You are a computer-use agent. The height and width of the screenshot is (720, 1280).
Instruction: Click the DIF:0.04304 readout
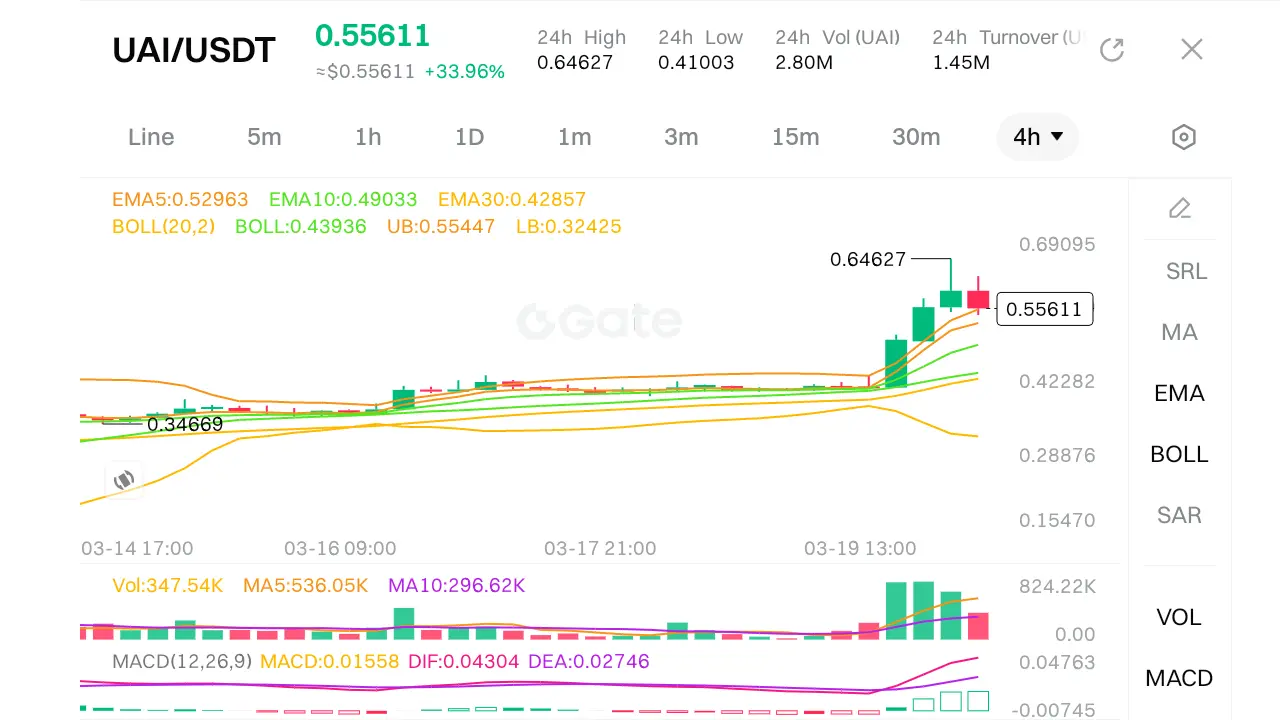click(463, 661)
